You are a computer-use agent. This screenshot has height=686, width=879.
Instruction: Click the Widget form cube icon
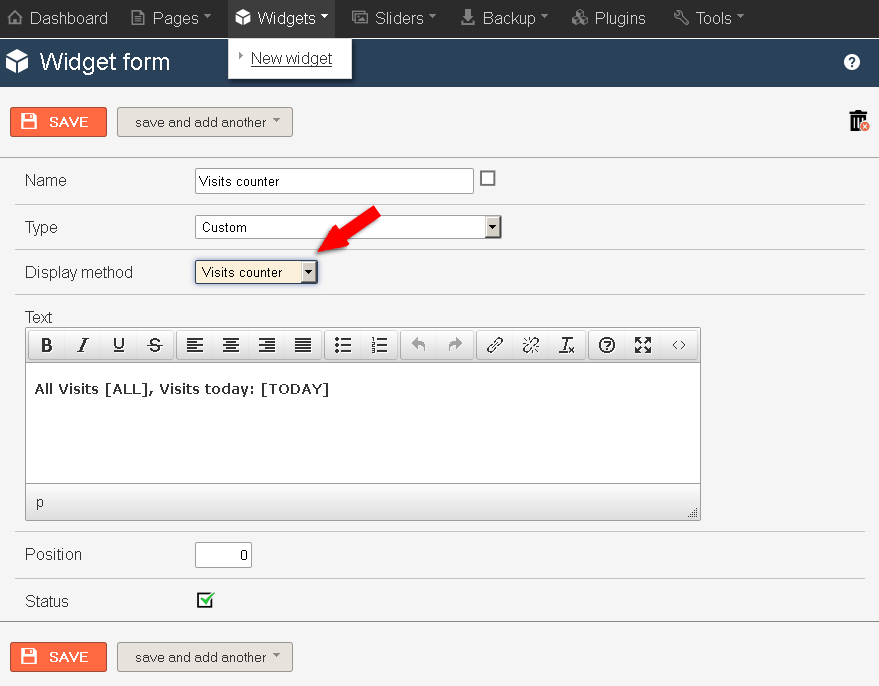tap(17, 61)
